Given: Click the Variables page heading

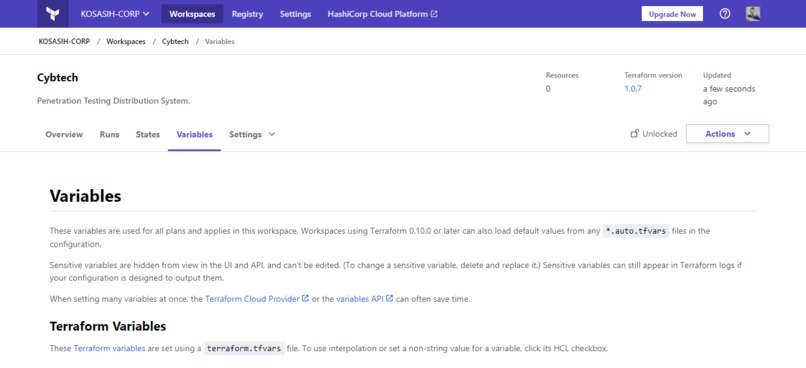Looking at the screenshot, I should tap(85, 196).
